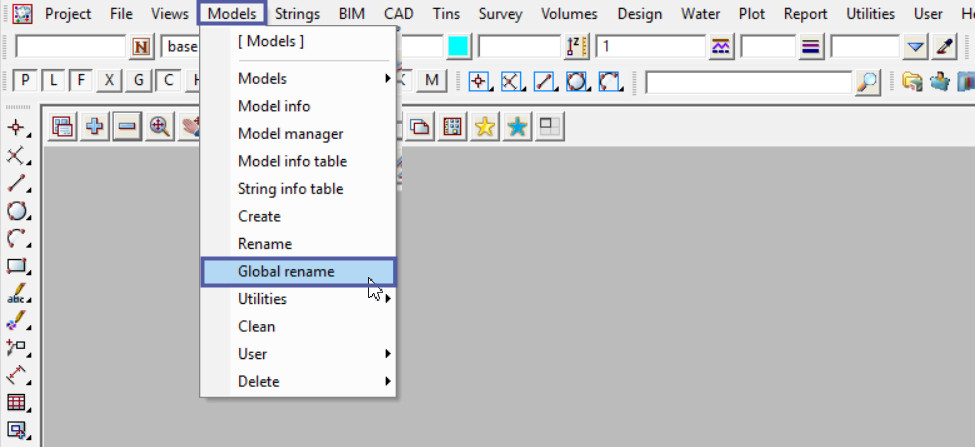Click the search text field
This screenshot has width=975, height=447.
[749, 82]
